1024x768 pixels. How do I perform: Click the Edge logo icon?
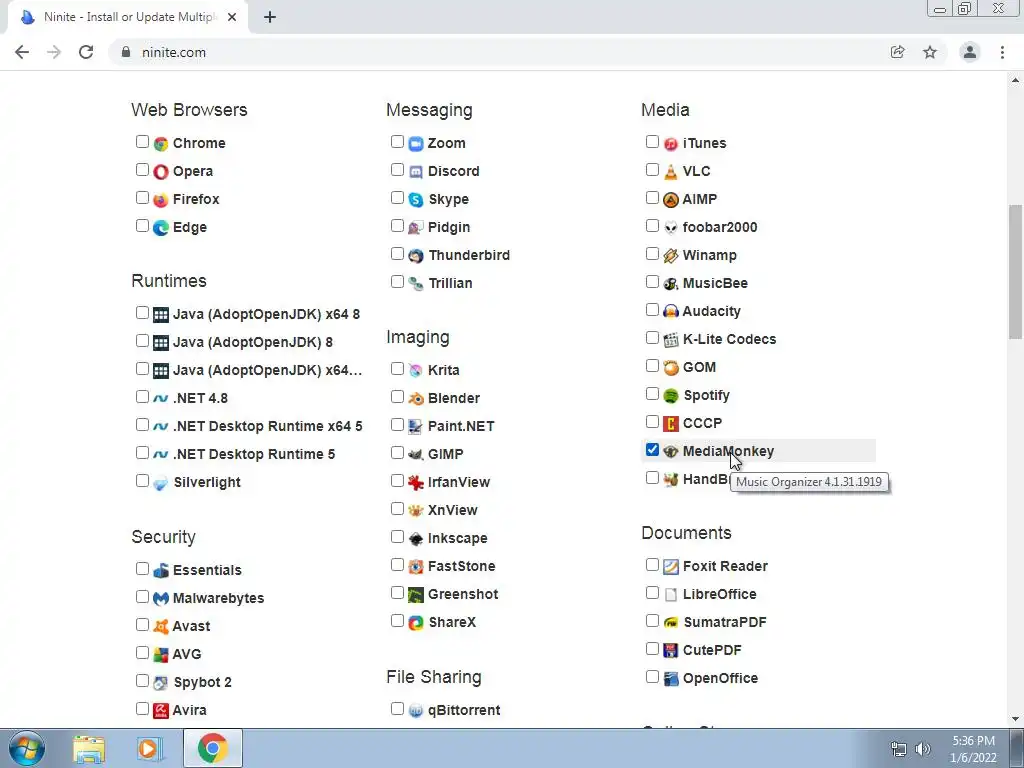(161, 228)
